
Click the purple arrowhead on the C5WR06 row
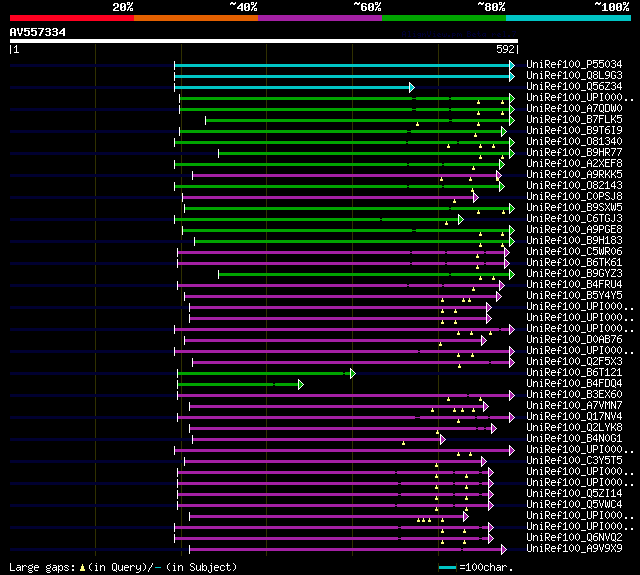[x=507, y=253]
